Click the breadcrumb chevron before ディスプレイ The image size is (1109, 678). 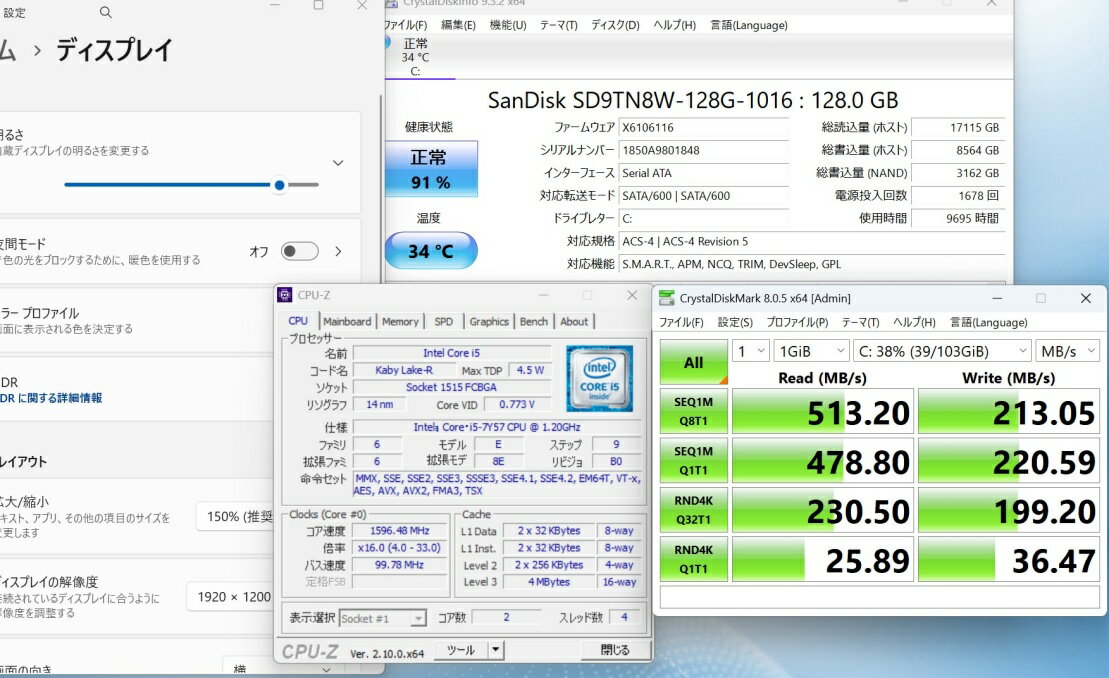point(37,50)
